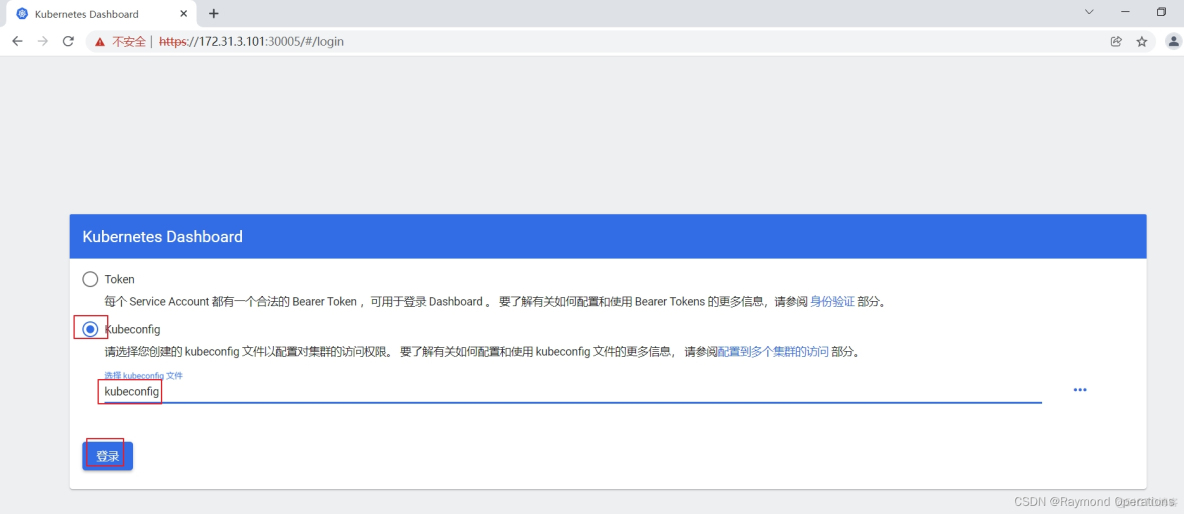
Task: Click the Token option label
Action: [119, 279]
